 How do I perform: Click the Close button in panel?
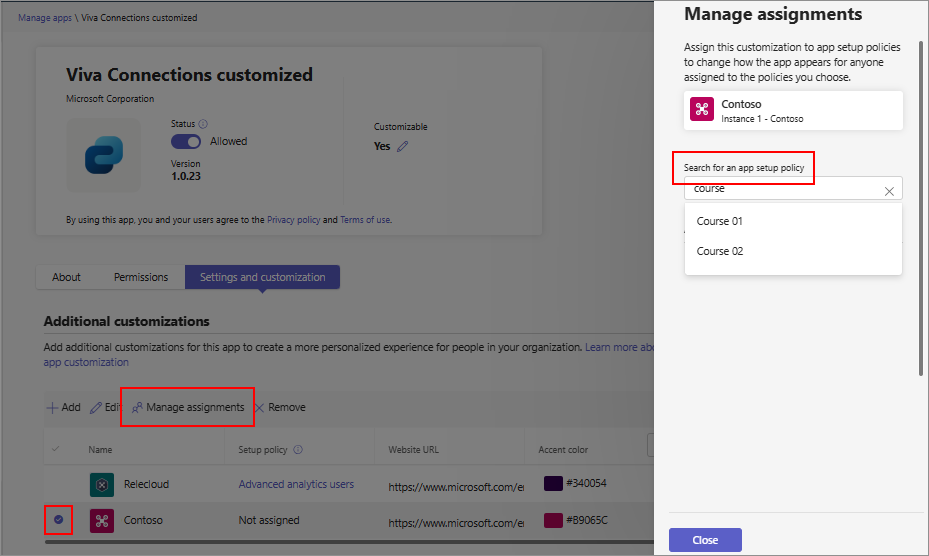pyautogui.click(x=705, y=540)
